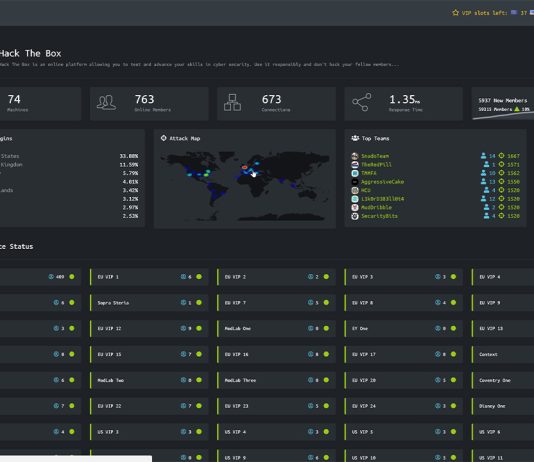The width and height of the screenshot is (534, 462).
Task: Click the 74 Machines stat card
Action: pos(41,103)
